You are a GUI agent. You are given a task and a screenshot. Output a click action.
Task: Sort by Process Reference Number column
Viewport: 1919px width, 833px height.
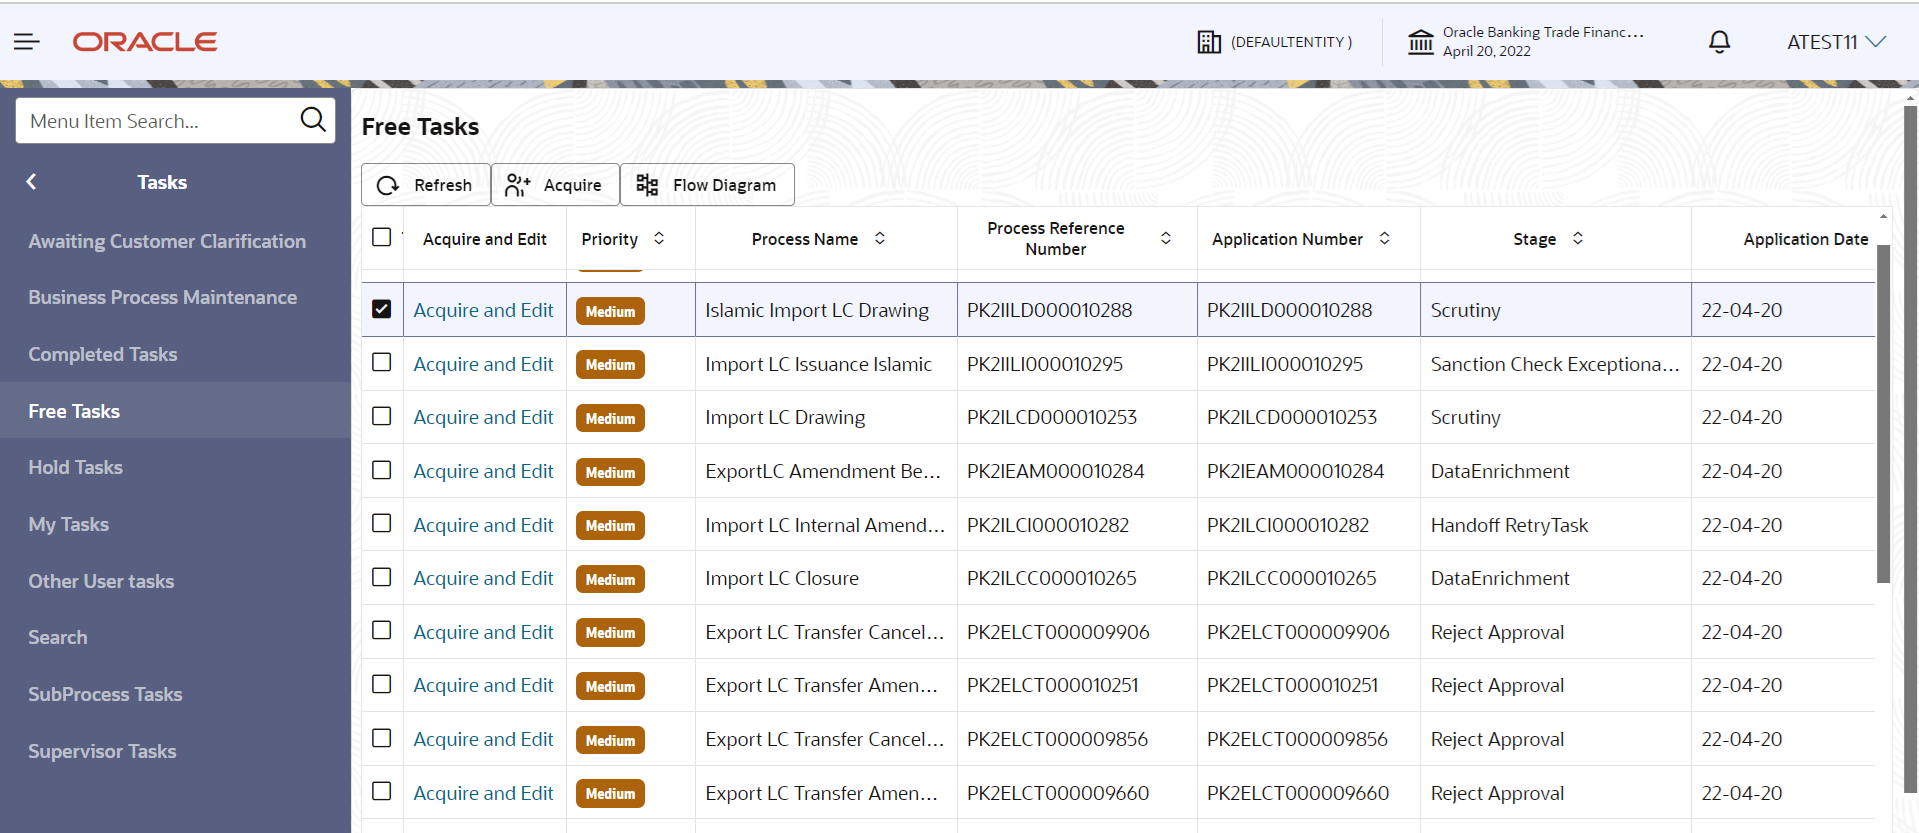click(x=1166, y=239)
